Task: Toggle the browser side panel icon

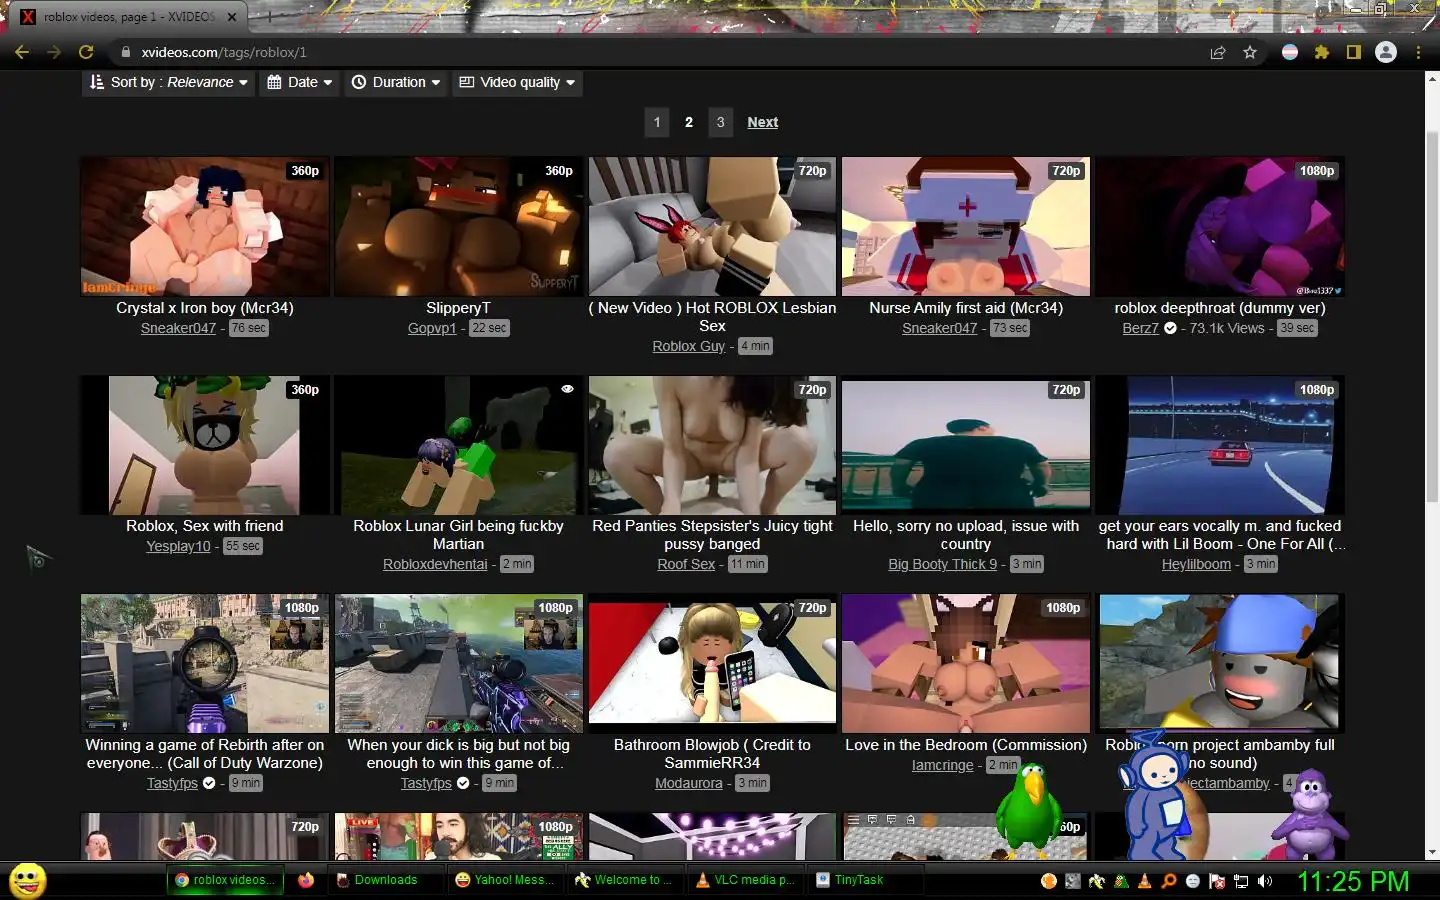Action: (1353, 52)
